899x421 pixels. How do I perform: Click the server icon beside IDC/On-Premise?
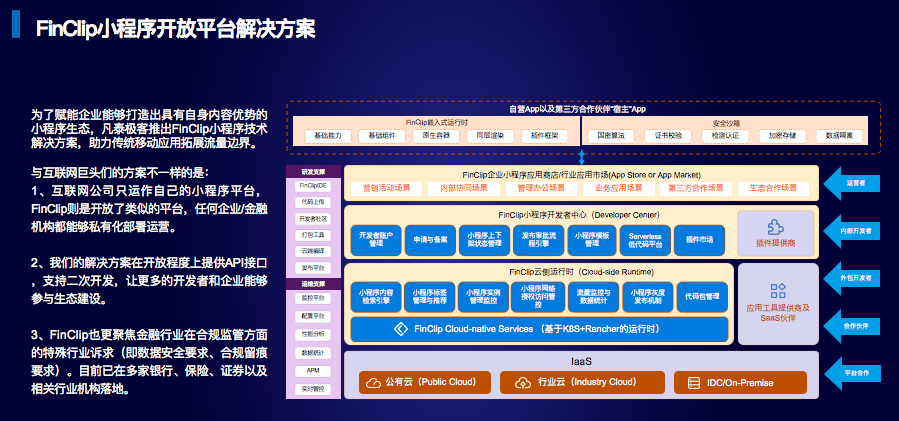tap(694, 383)
